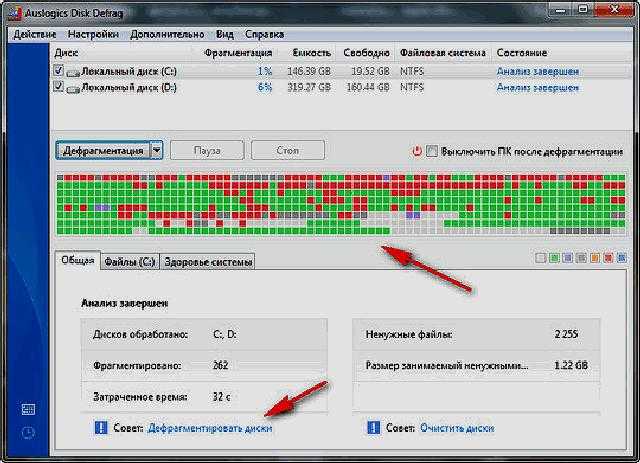
Task: Click the junk files size 1.22 GB
Action: (x=571, y=365)
